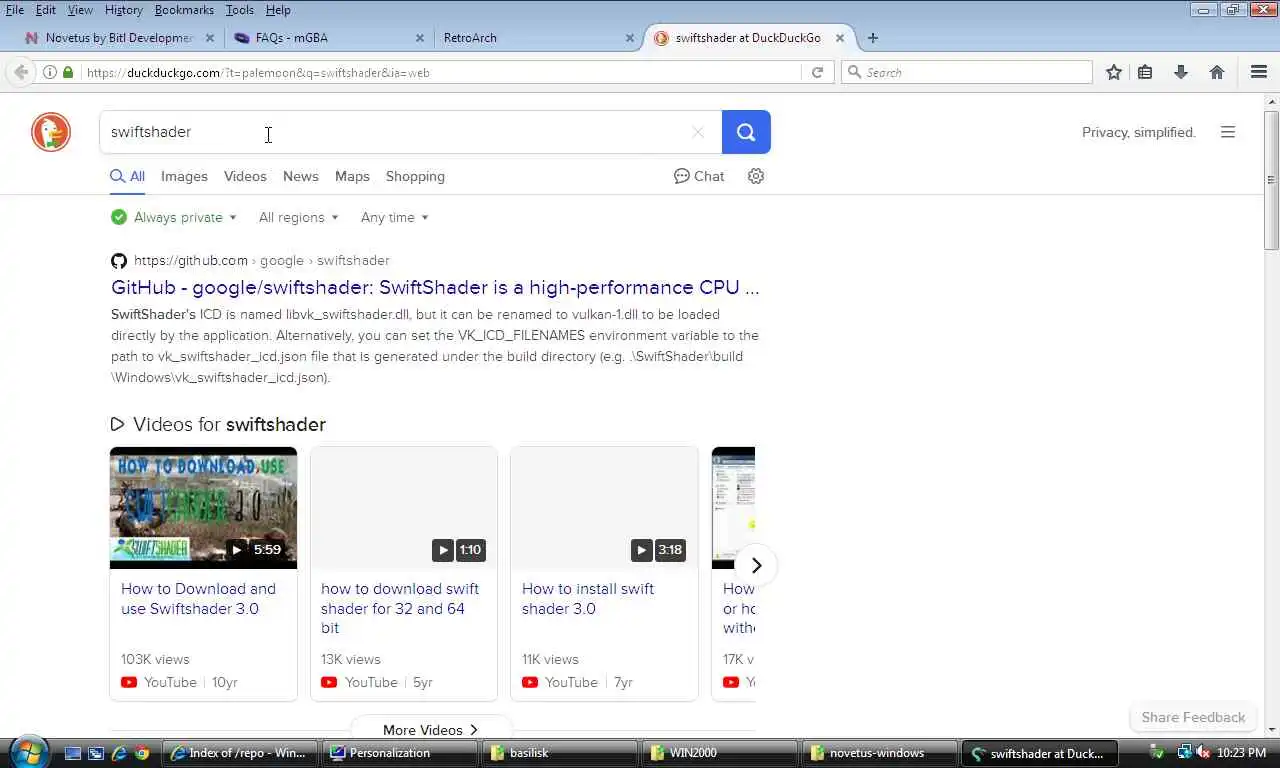The image size is (1280, 768).
Task: Expand the All regions filter dropdown
Action: click(x=298, y=217)
